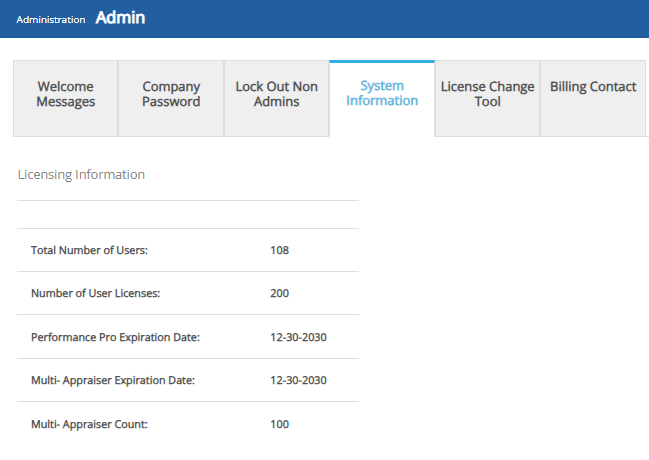This screenshot has width=649, height=460.
Task: Click the user licenses value 200
Action: 279,294
